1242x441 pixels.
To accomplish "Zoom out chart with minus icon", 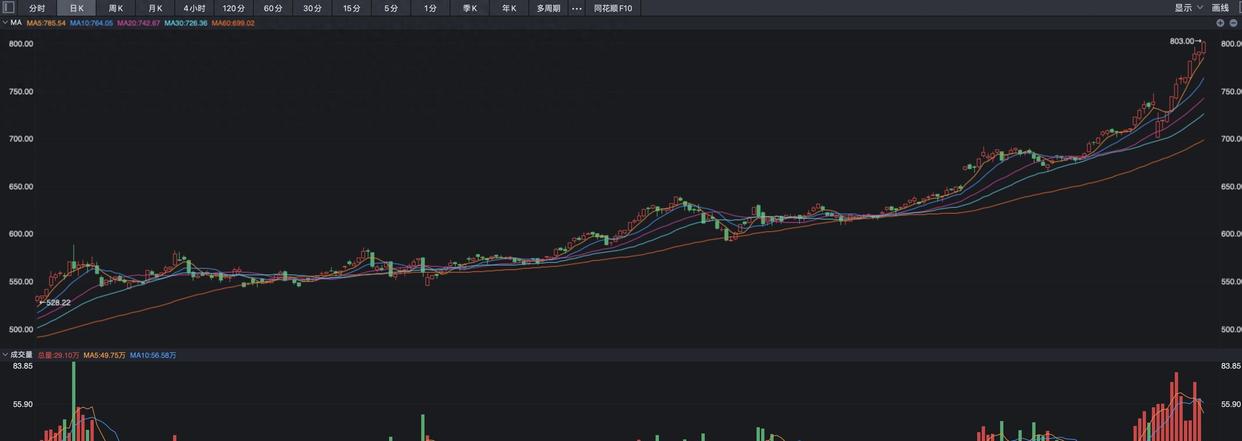I will click(x=1233, y=22).
